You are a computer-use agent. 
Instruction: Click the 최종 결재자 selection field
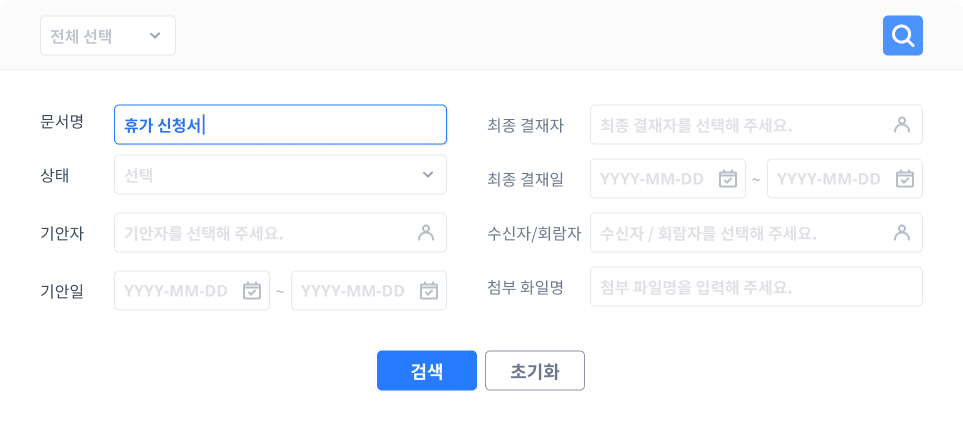click(740, 125)
